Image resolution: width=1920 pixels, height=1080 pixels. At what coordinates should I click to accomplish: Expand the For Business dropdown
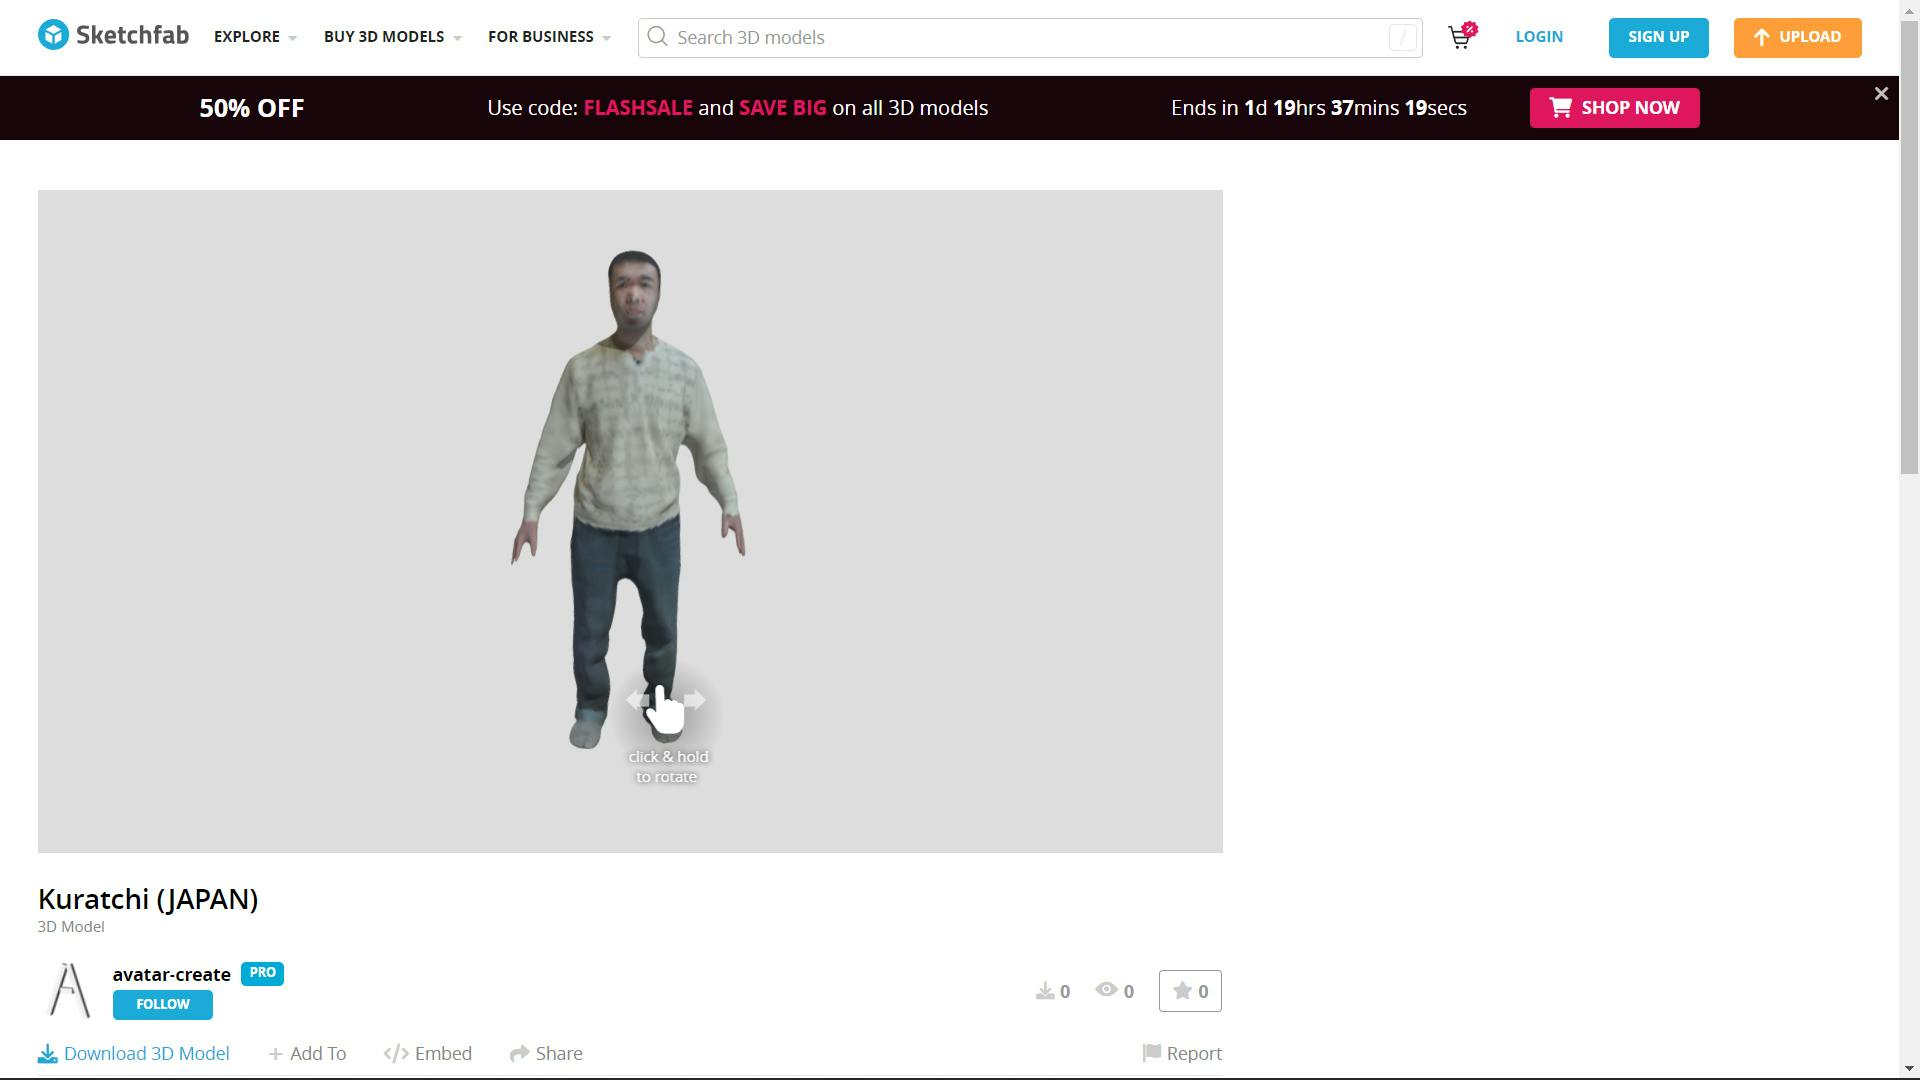click(549, 37)
